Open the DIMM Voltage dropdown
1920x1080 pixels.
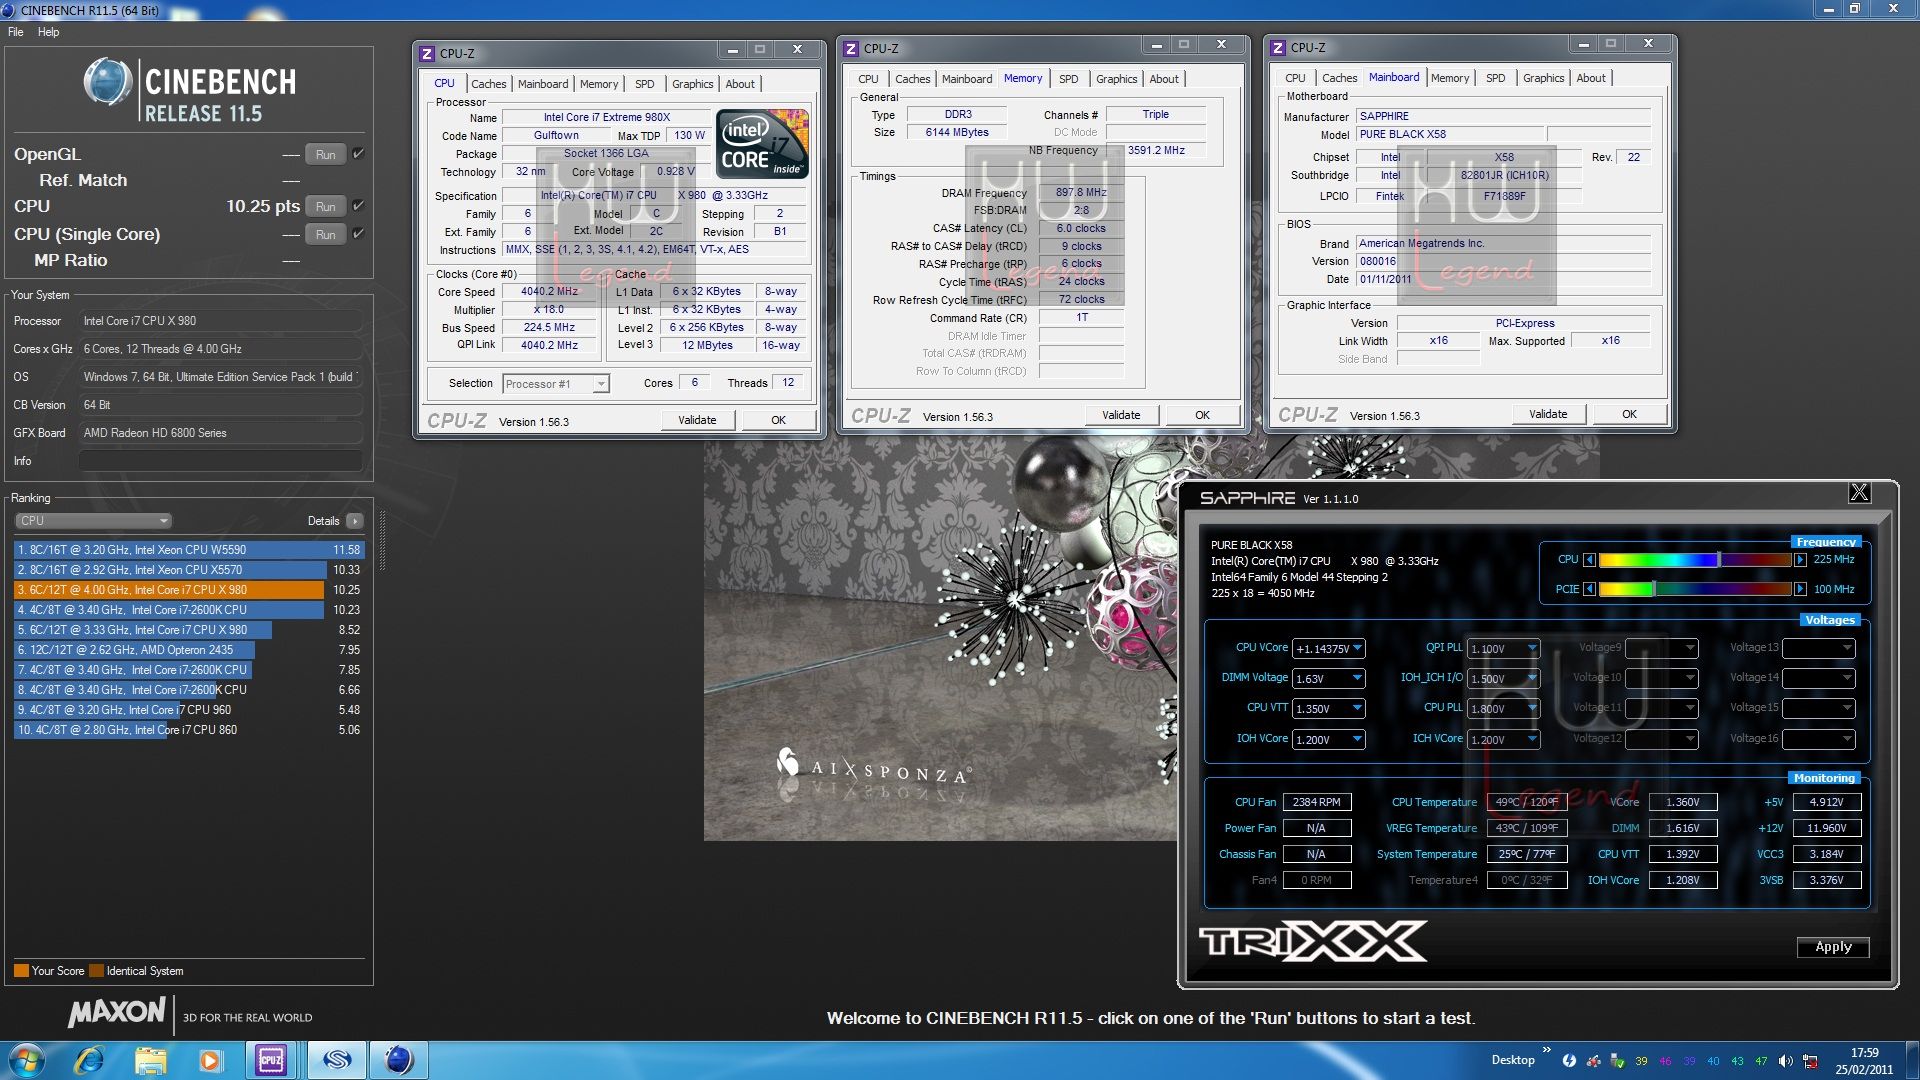(1357, 678)
